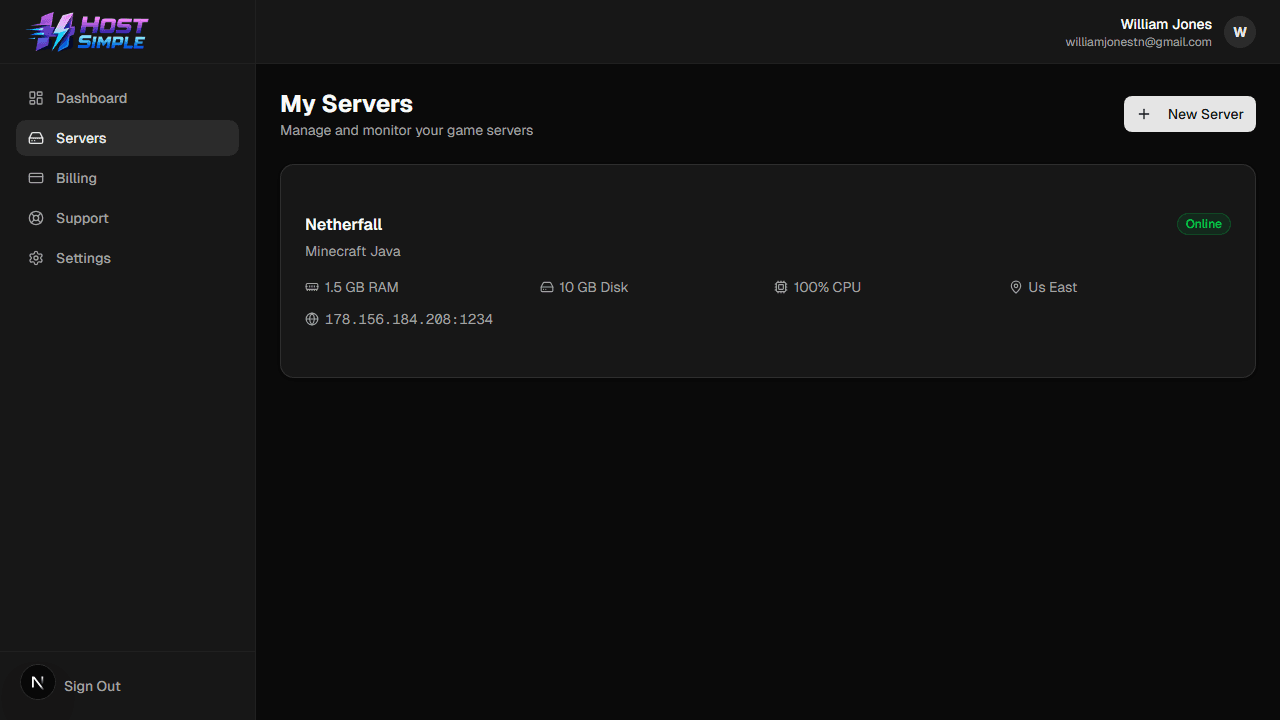Click the disk icon beside 10 GB Disk
This screenshot has width=1280, height=720.
tap(546, 287)
